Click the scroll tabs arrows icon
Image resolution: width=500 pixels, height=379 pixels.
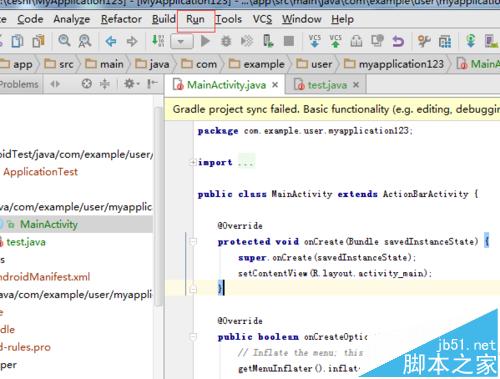pos(55,84)
